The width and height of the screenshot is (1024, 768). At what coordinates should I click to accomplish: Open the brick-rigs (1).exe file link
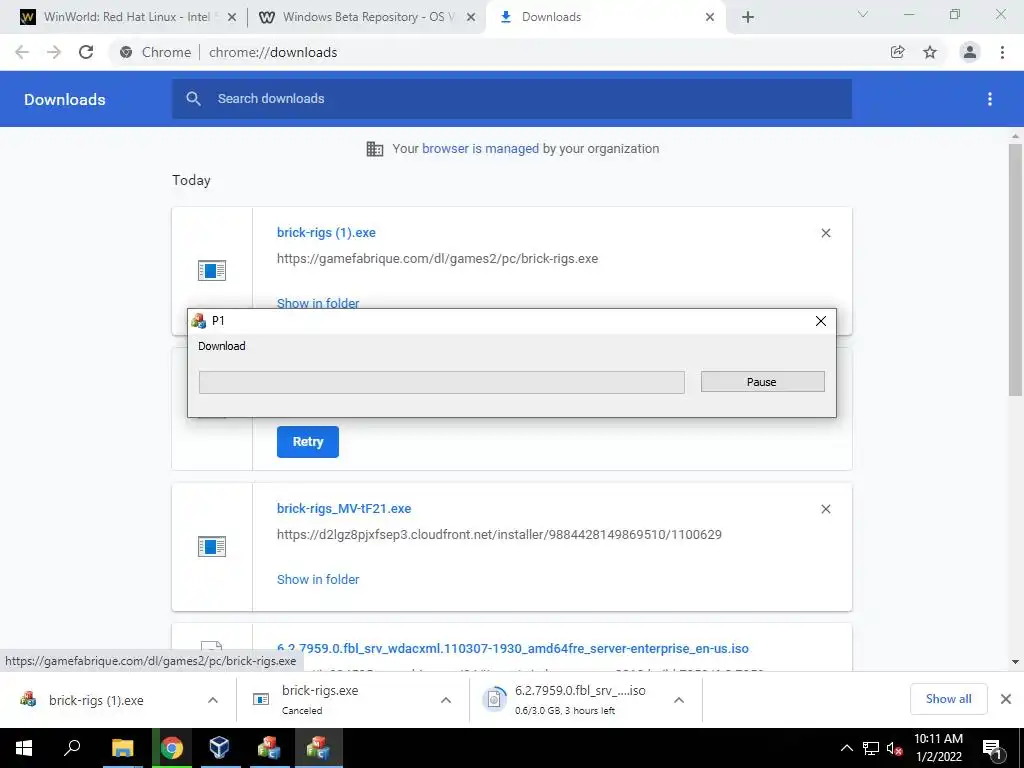tap(326, 232)
